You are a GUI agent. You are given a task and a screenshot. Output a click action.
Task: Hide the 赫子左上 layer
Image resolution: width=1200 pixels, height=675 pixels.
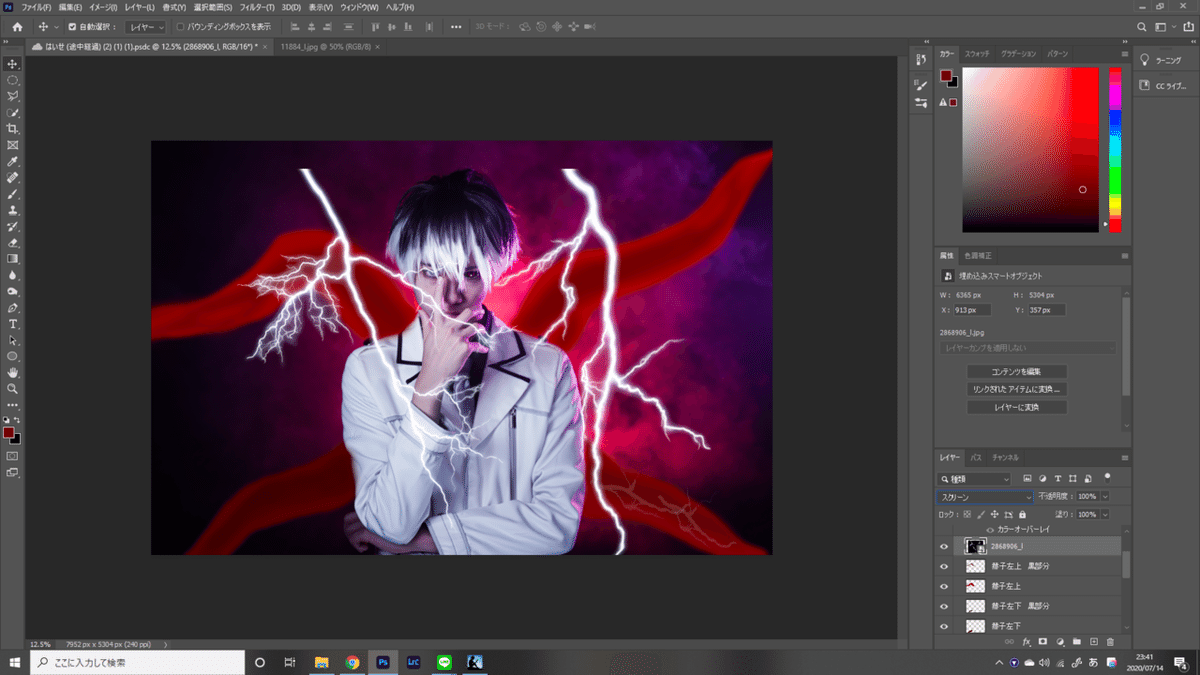[x=944, y=586]
